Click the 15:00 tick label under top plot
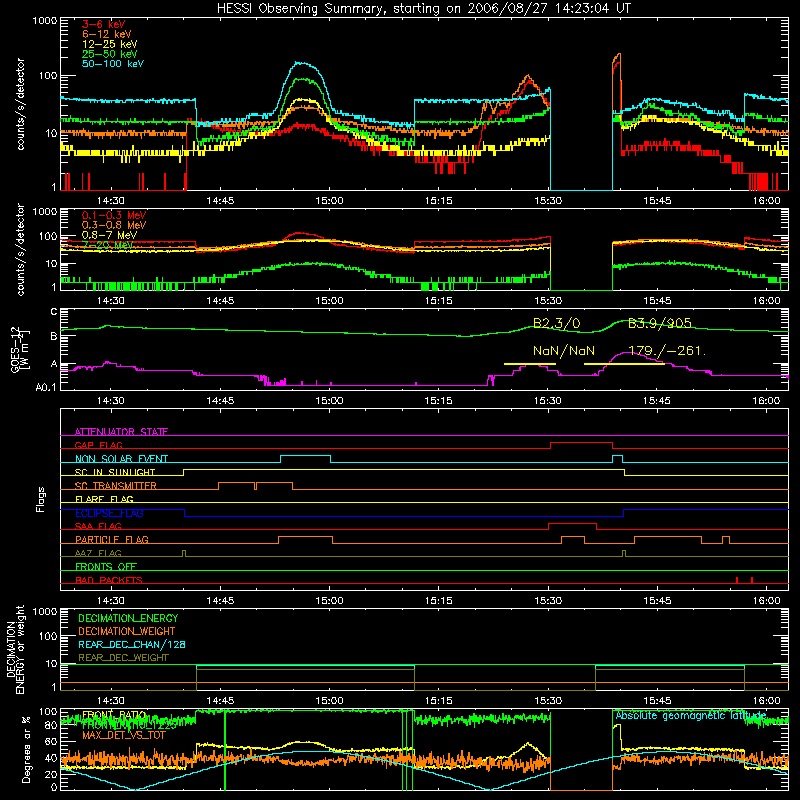This screenshot has width=800, height=800. click(329, 201)
